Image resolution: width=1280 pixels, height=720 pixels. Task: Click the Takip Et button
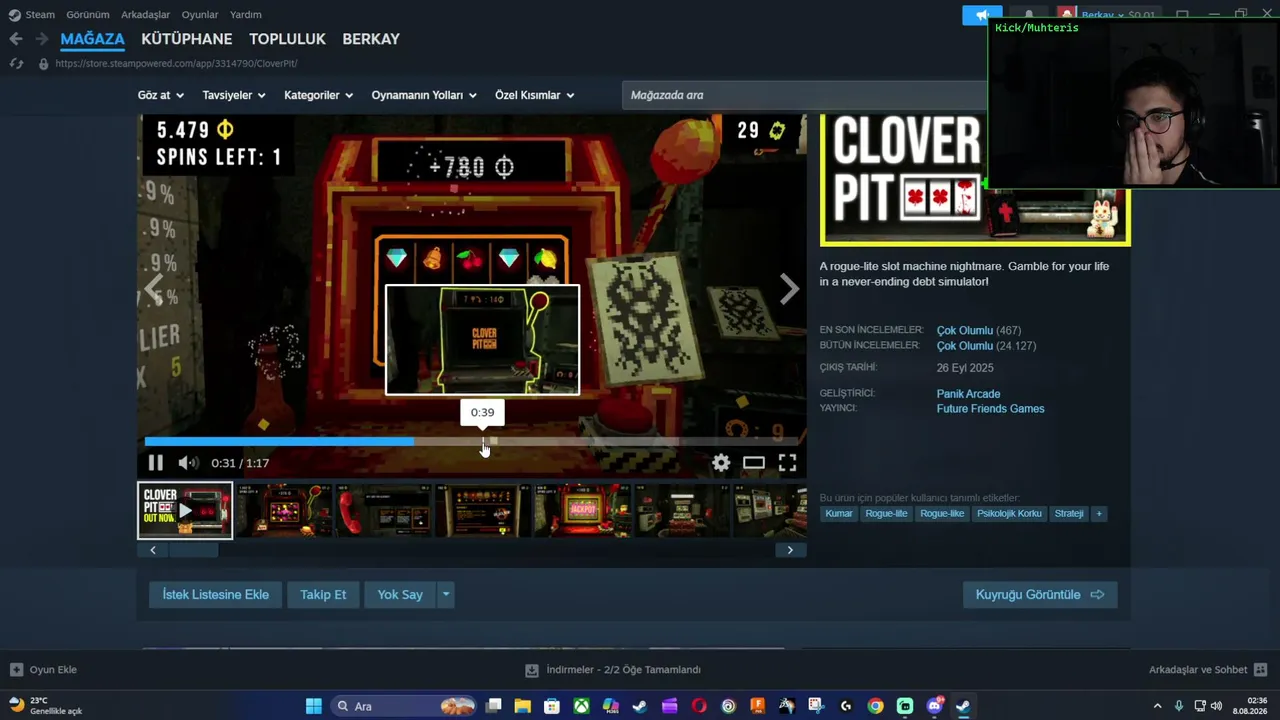click(323, 595)
